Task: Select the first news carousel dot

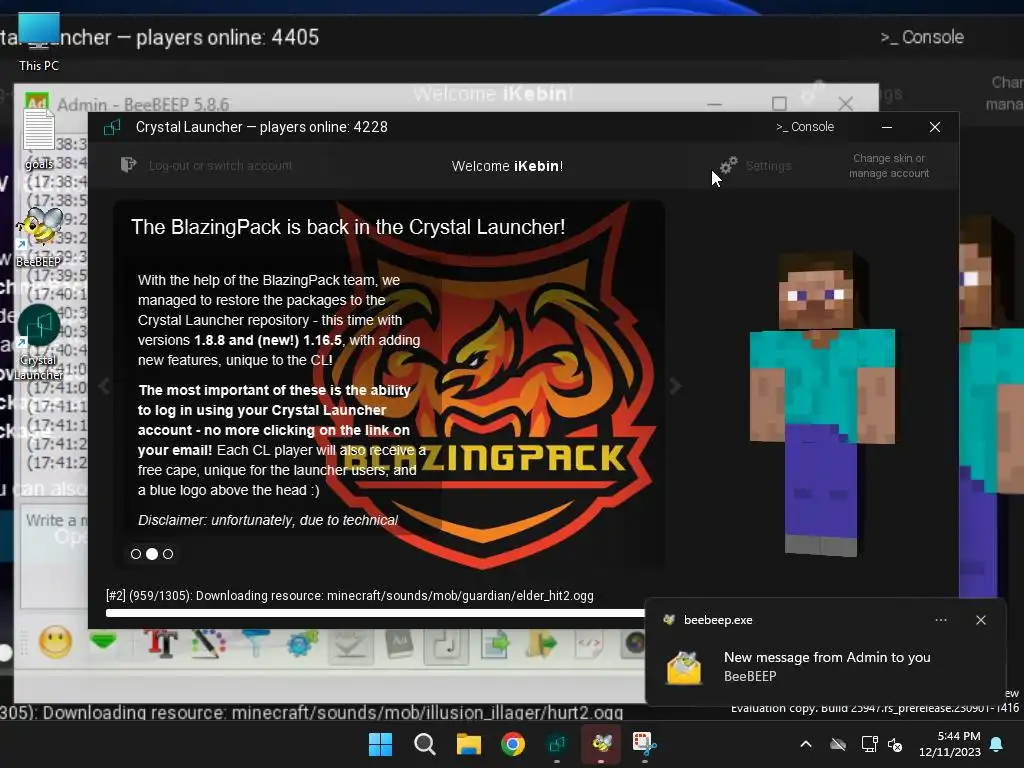Action: [x=136, y=554]
